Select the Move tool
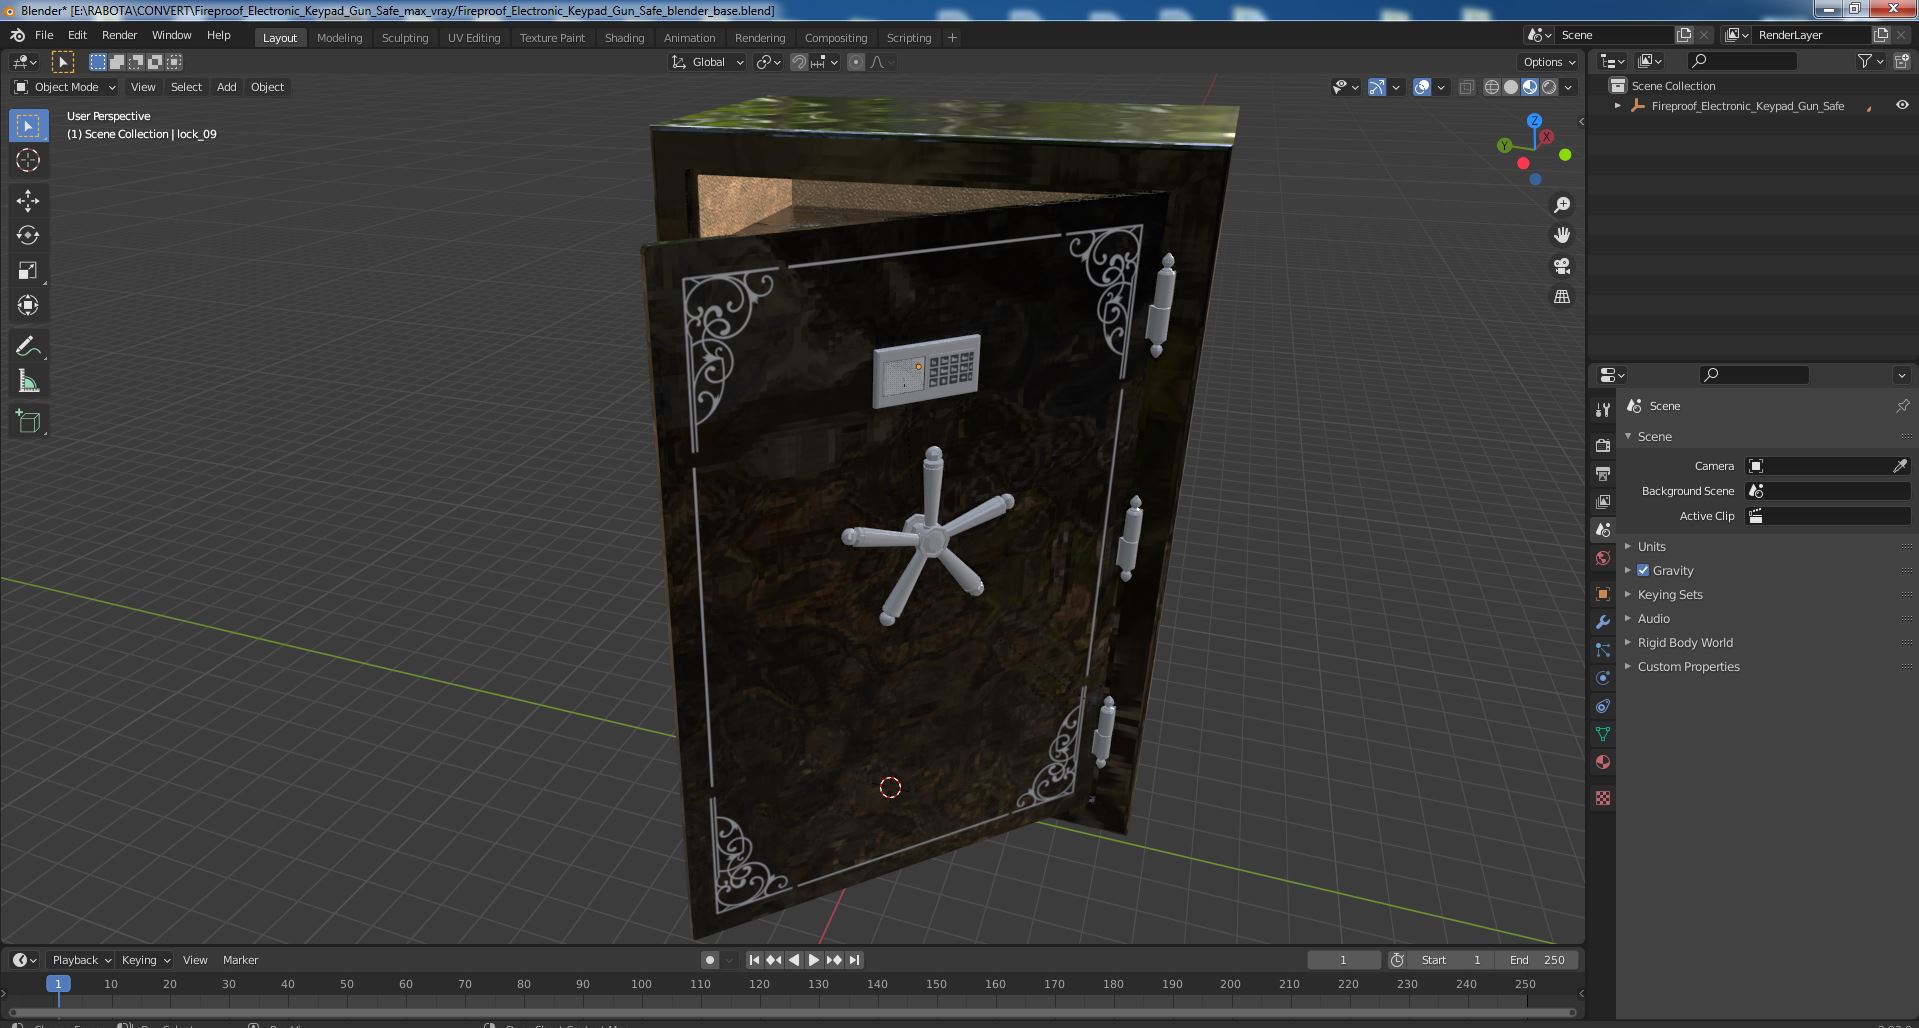 click(x=28, y=201)
